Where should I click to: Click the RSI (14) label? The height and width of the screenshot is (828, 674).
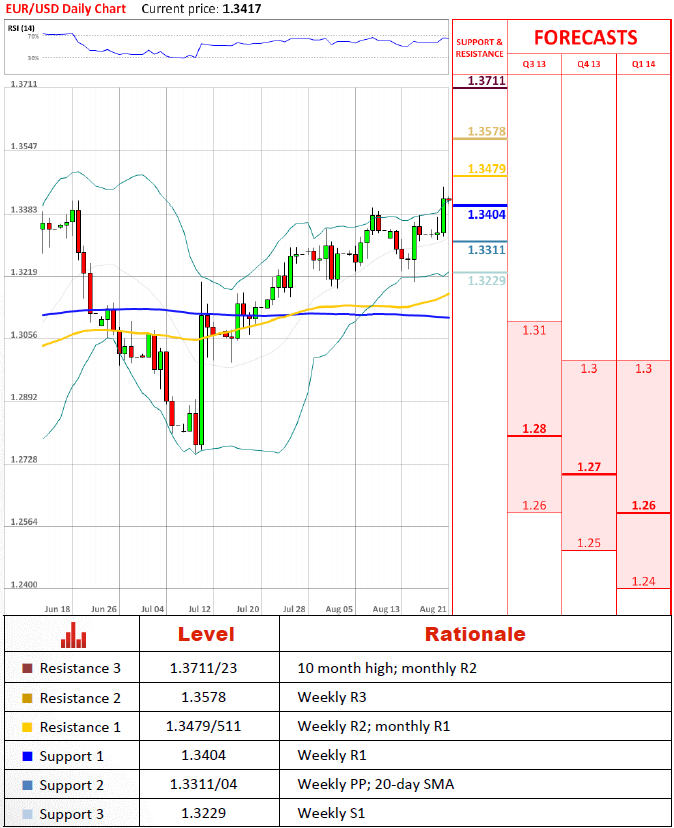pyautogui.click(x=21, y=28)
